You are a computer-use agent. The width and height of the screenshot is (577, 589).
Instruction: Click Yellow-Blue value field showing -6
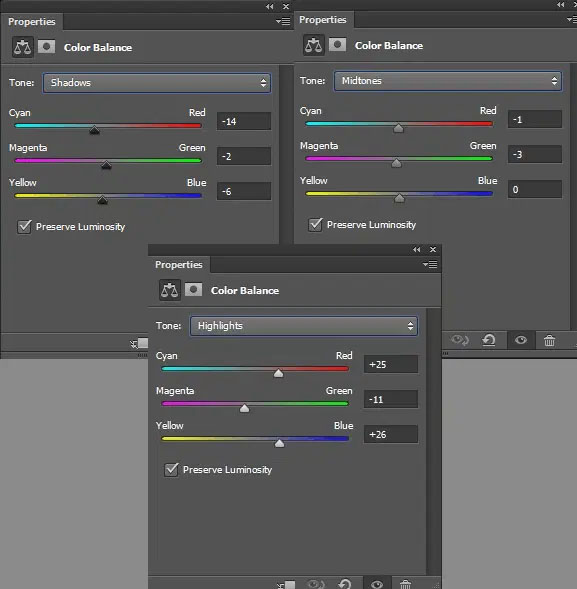tap(244, 192)
